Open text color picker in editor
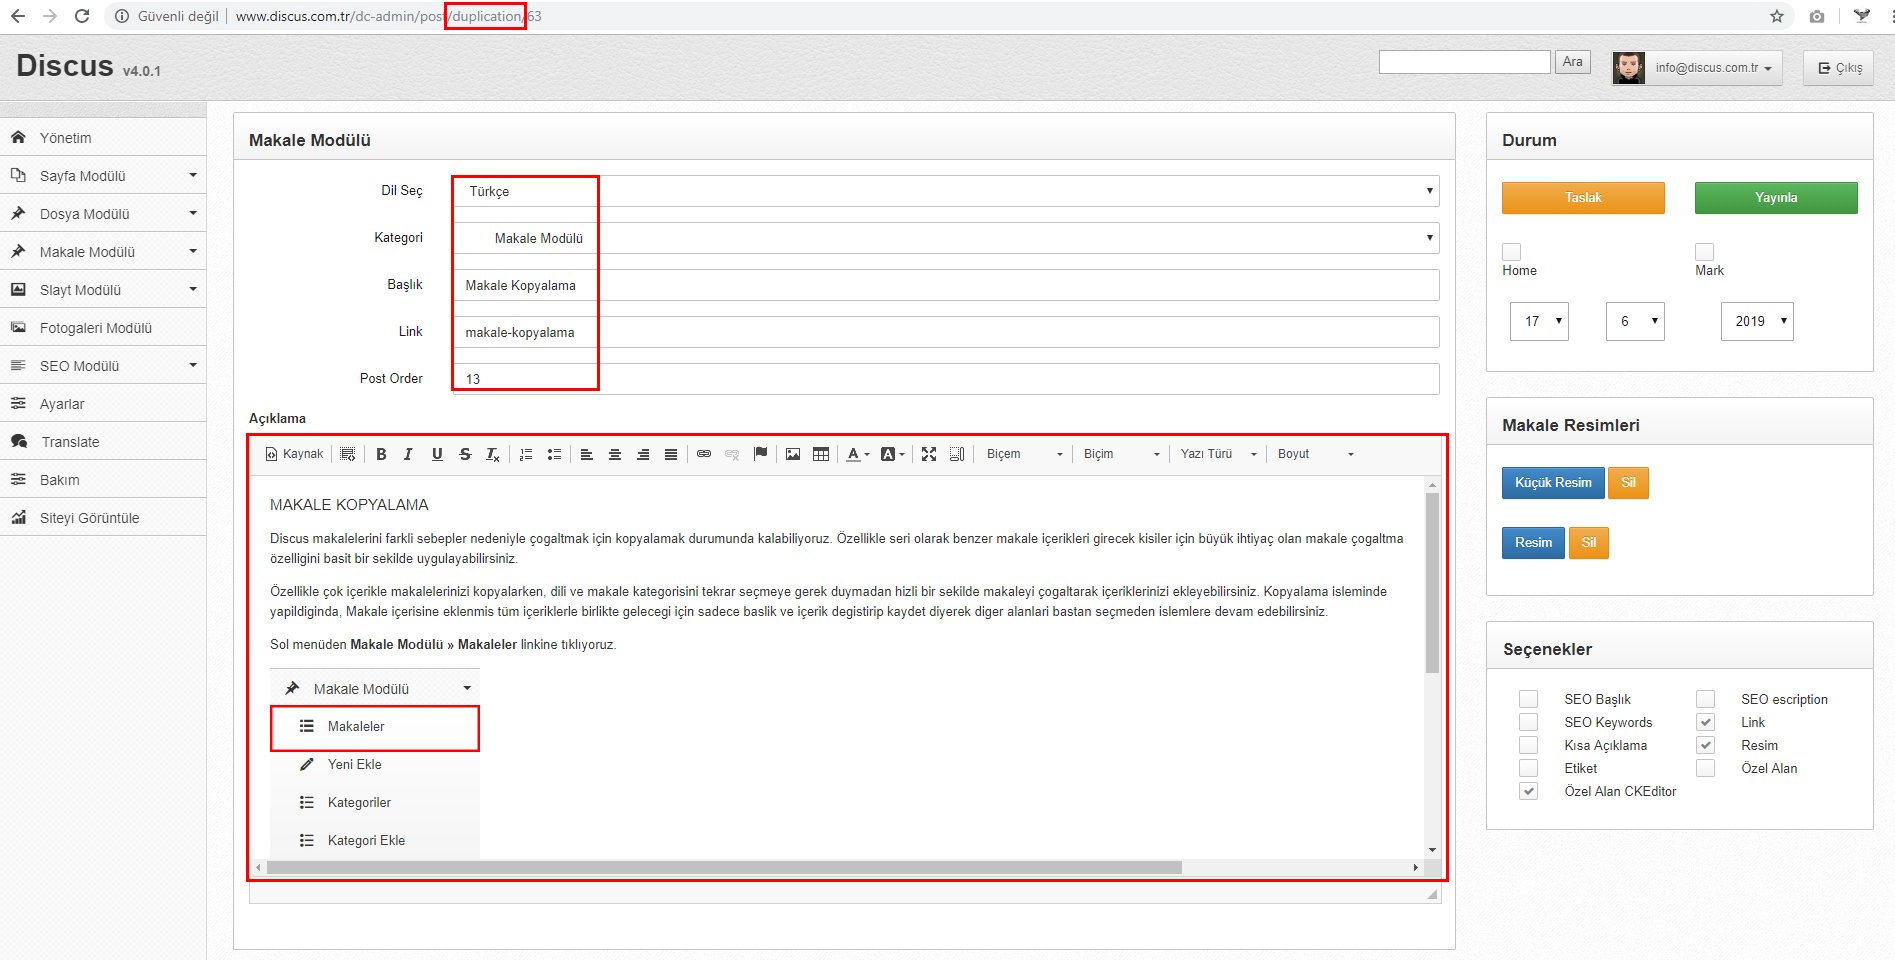This screenshot has height=960, width=1895. click(858, 454)
